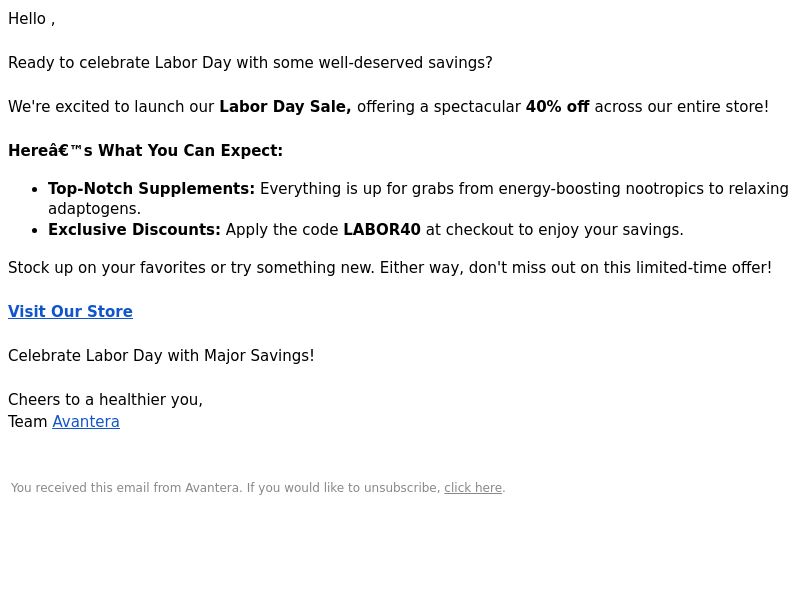Click the unsubscribe 'click here' link
This screenshot has width=800, height=600.
[473, 488]
